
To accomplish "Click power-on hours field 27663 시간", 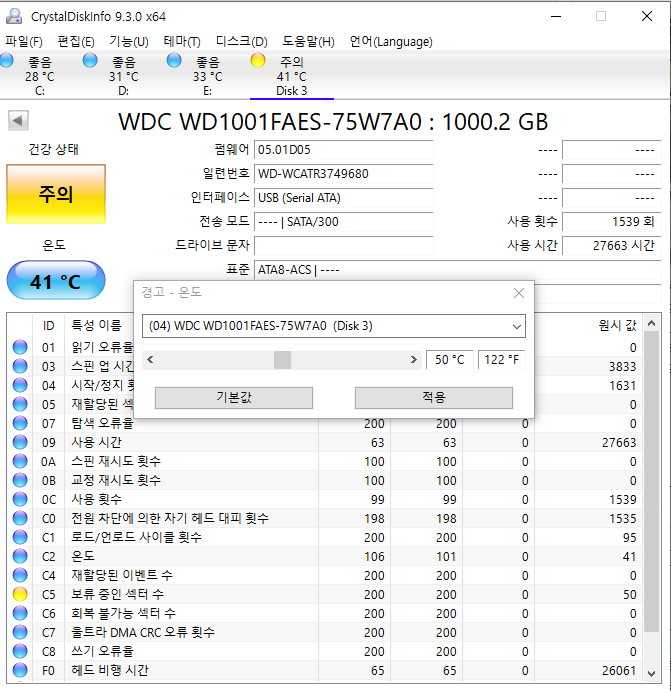I will point(612,245).
